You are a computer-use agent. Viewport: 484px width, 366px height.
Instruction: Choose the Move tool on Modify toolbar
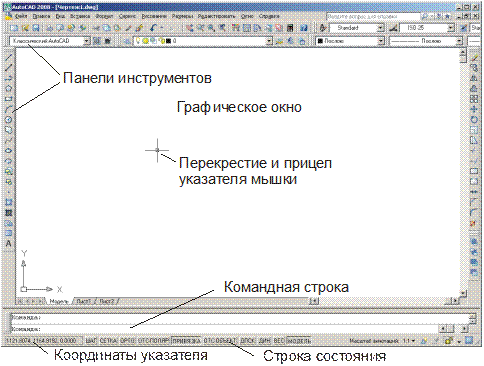point(474,109)
